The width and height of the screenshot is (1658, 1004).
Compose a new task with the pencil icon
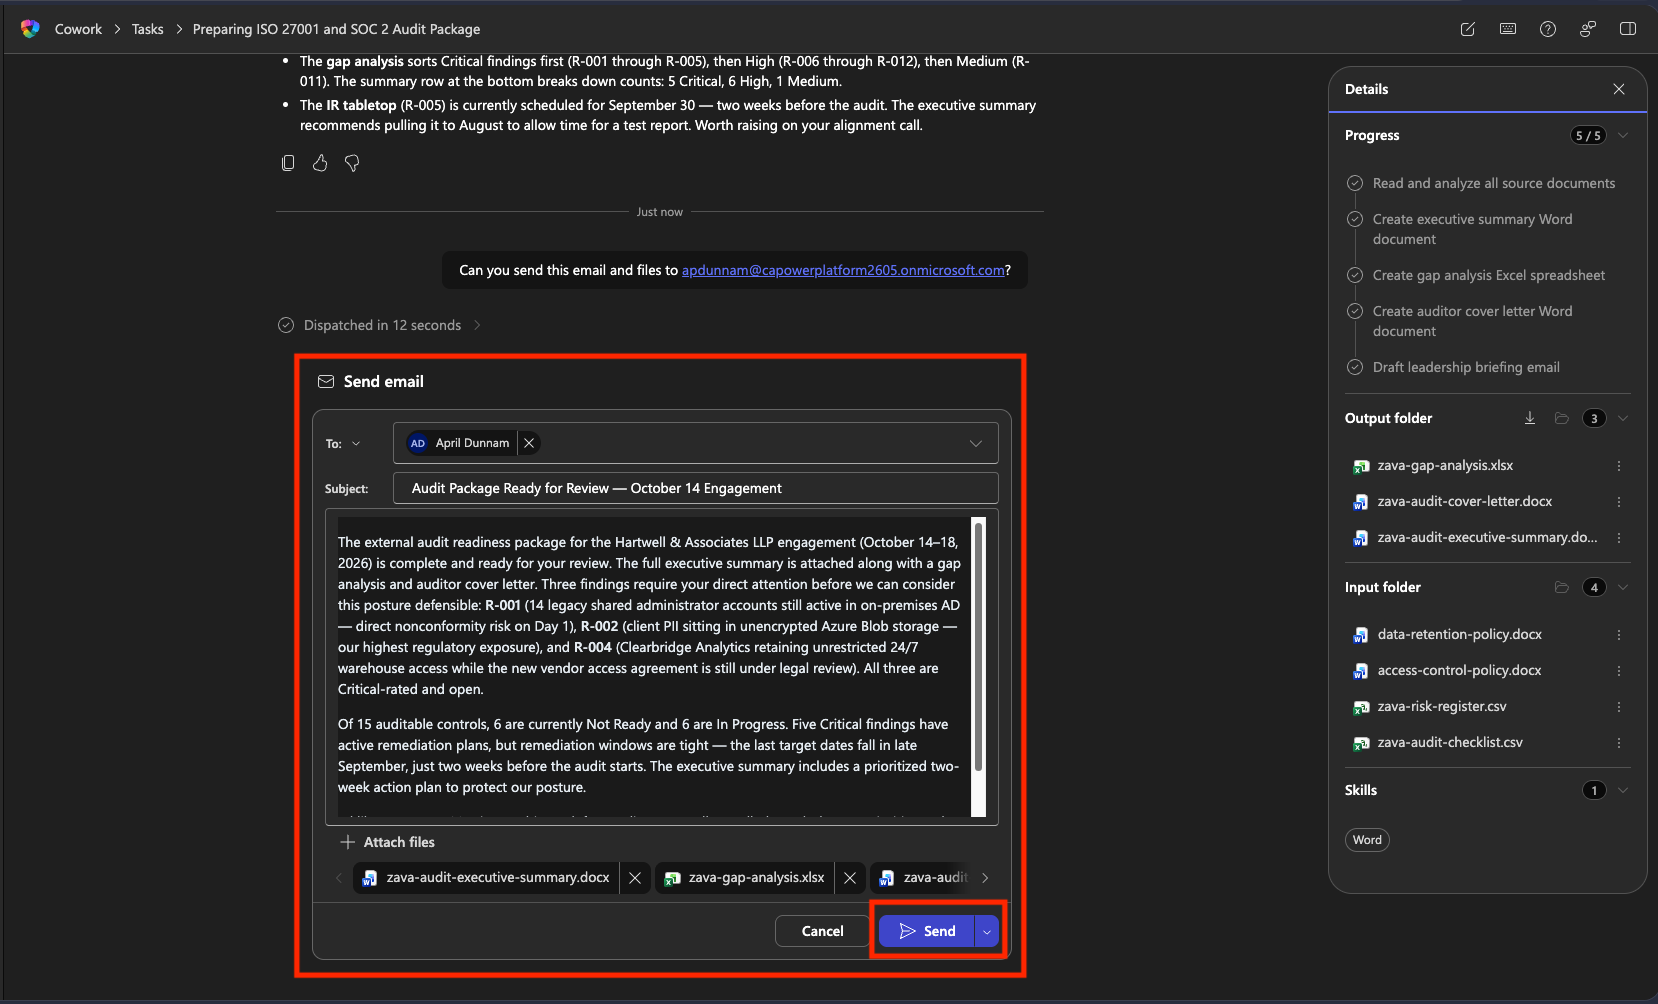[1468, 29]
